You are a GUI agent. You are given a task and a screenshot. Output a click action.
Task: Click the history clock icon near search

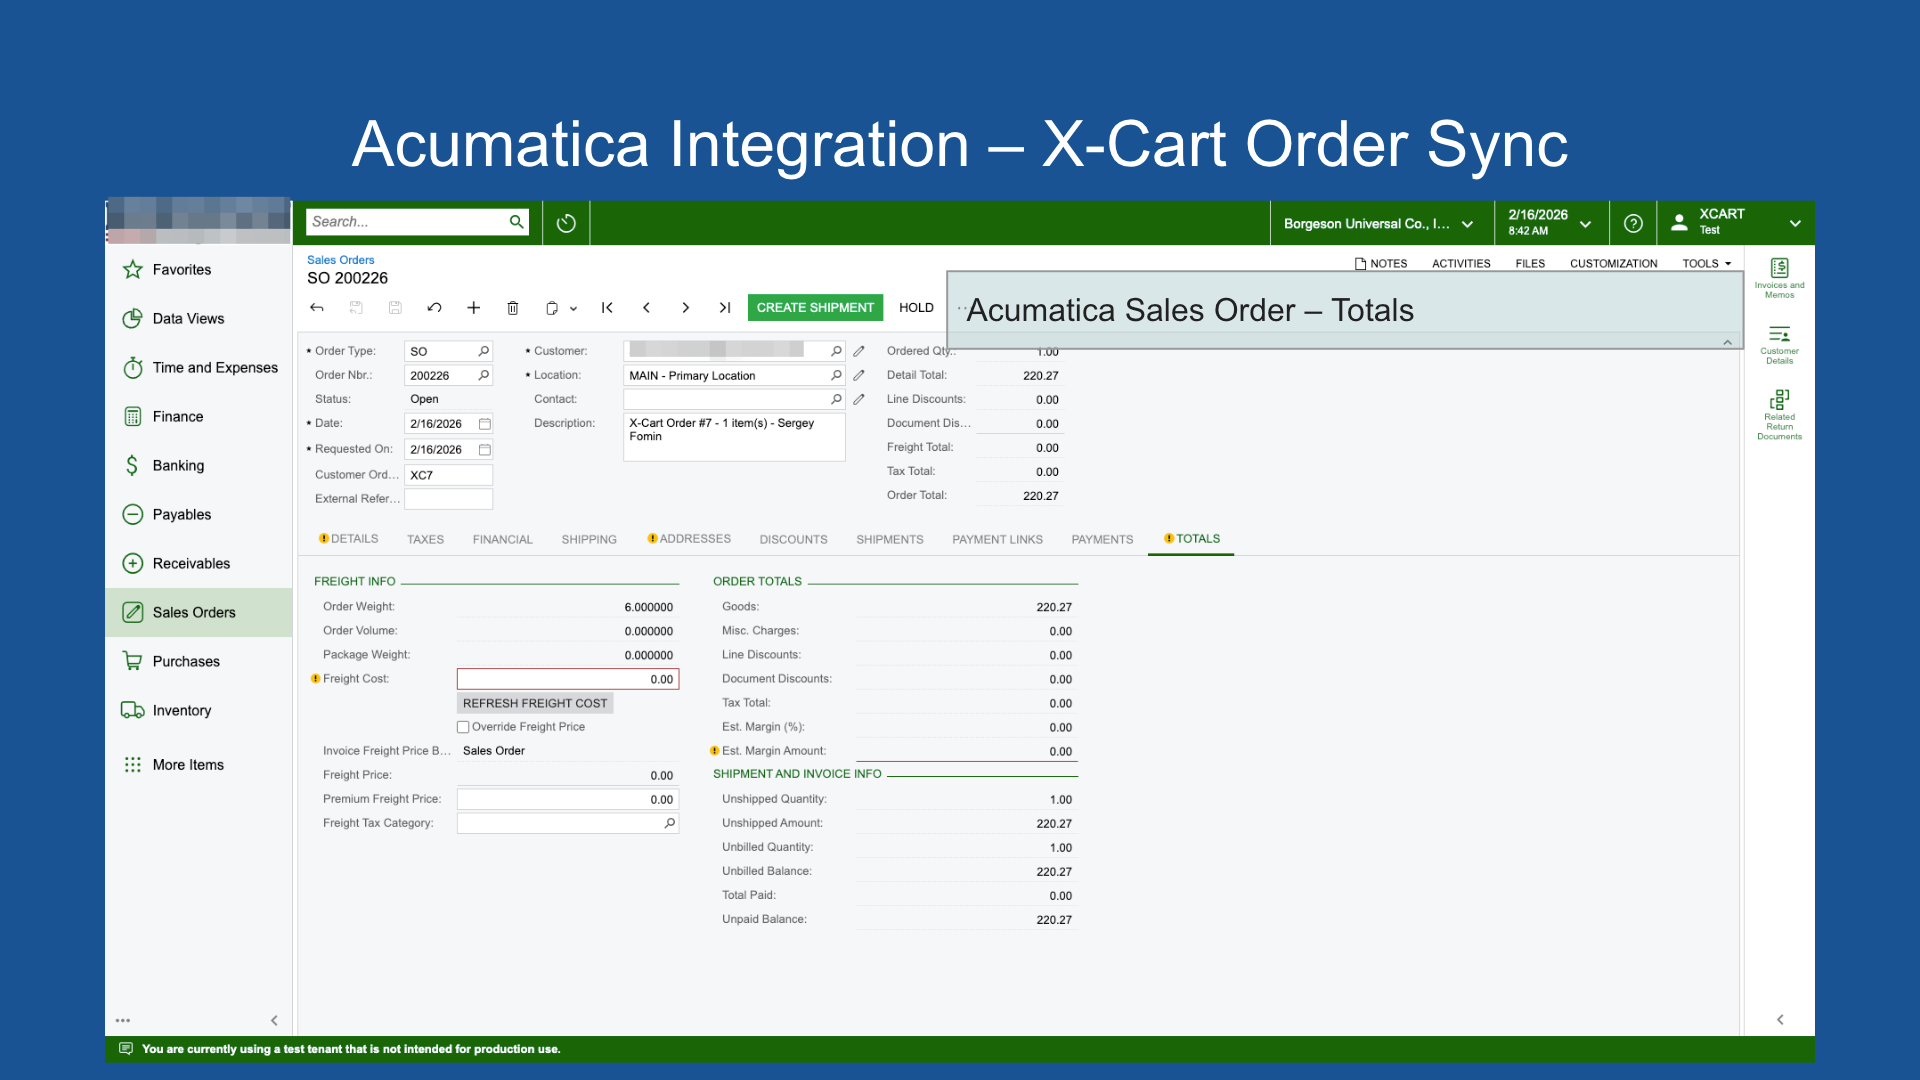566,223
